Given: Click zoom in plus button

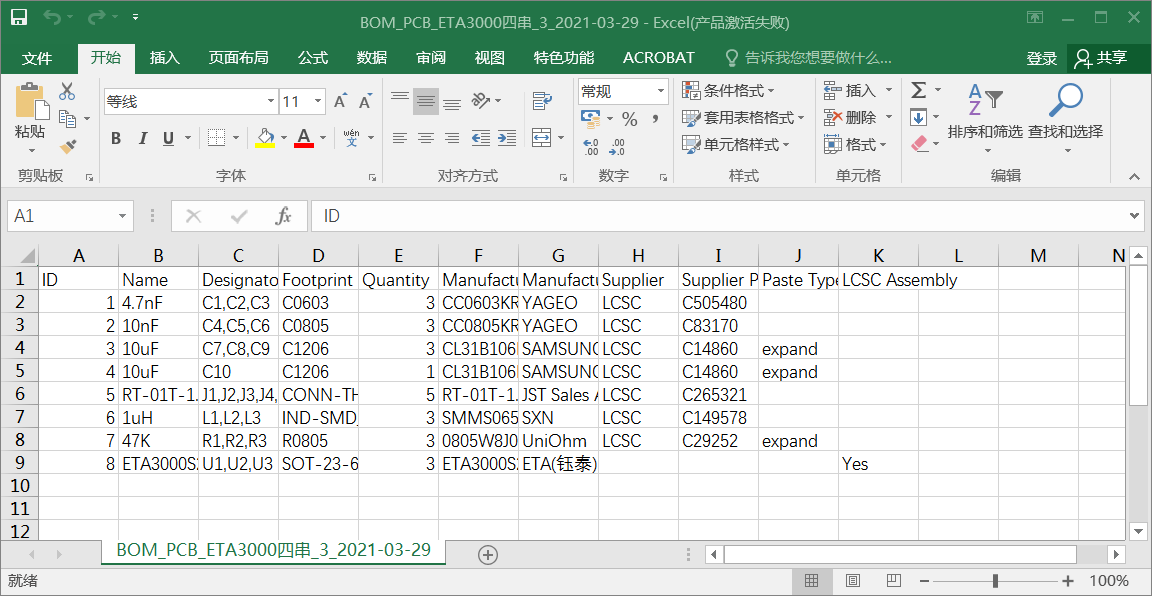Looking at the screenshot, I should pyautogui.click(x=1069, y=581).
